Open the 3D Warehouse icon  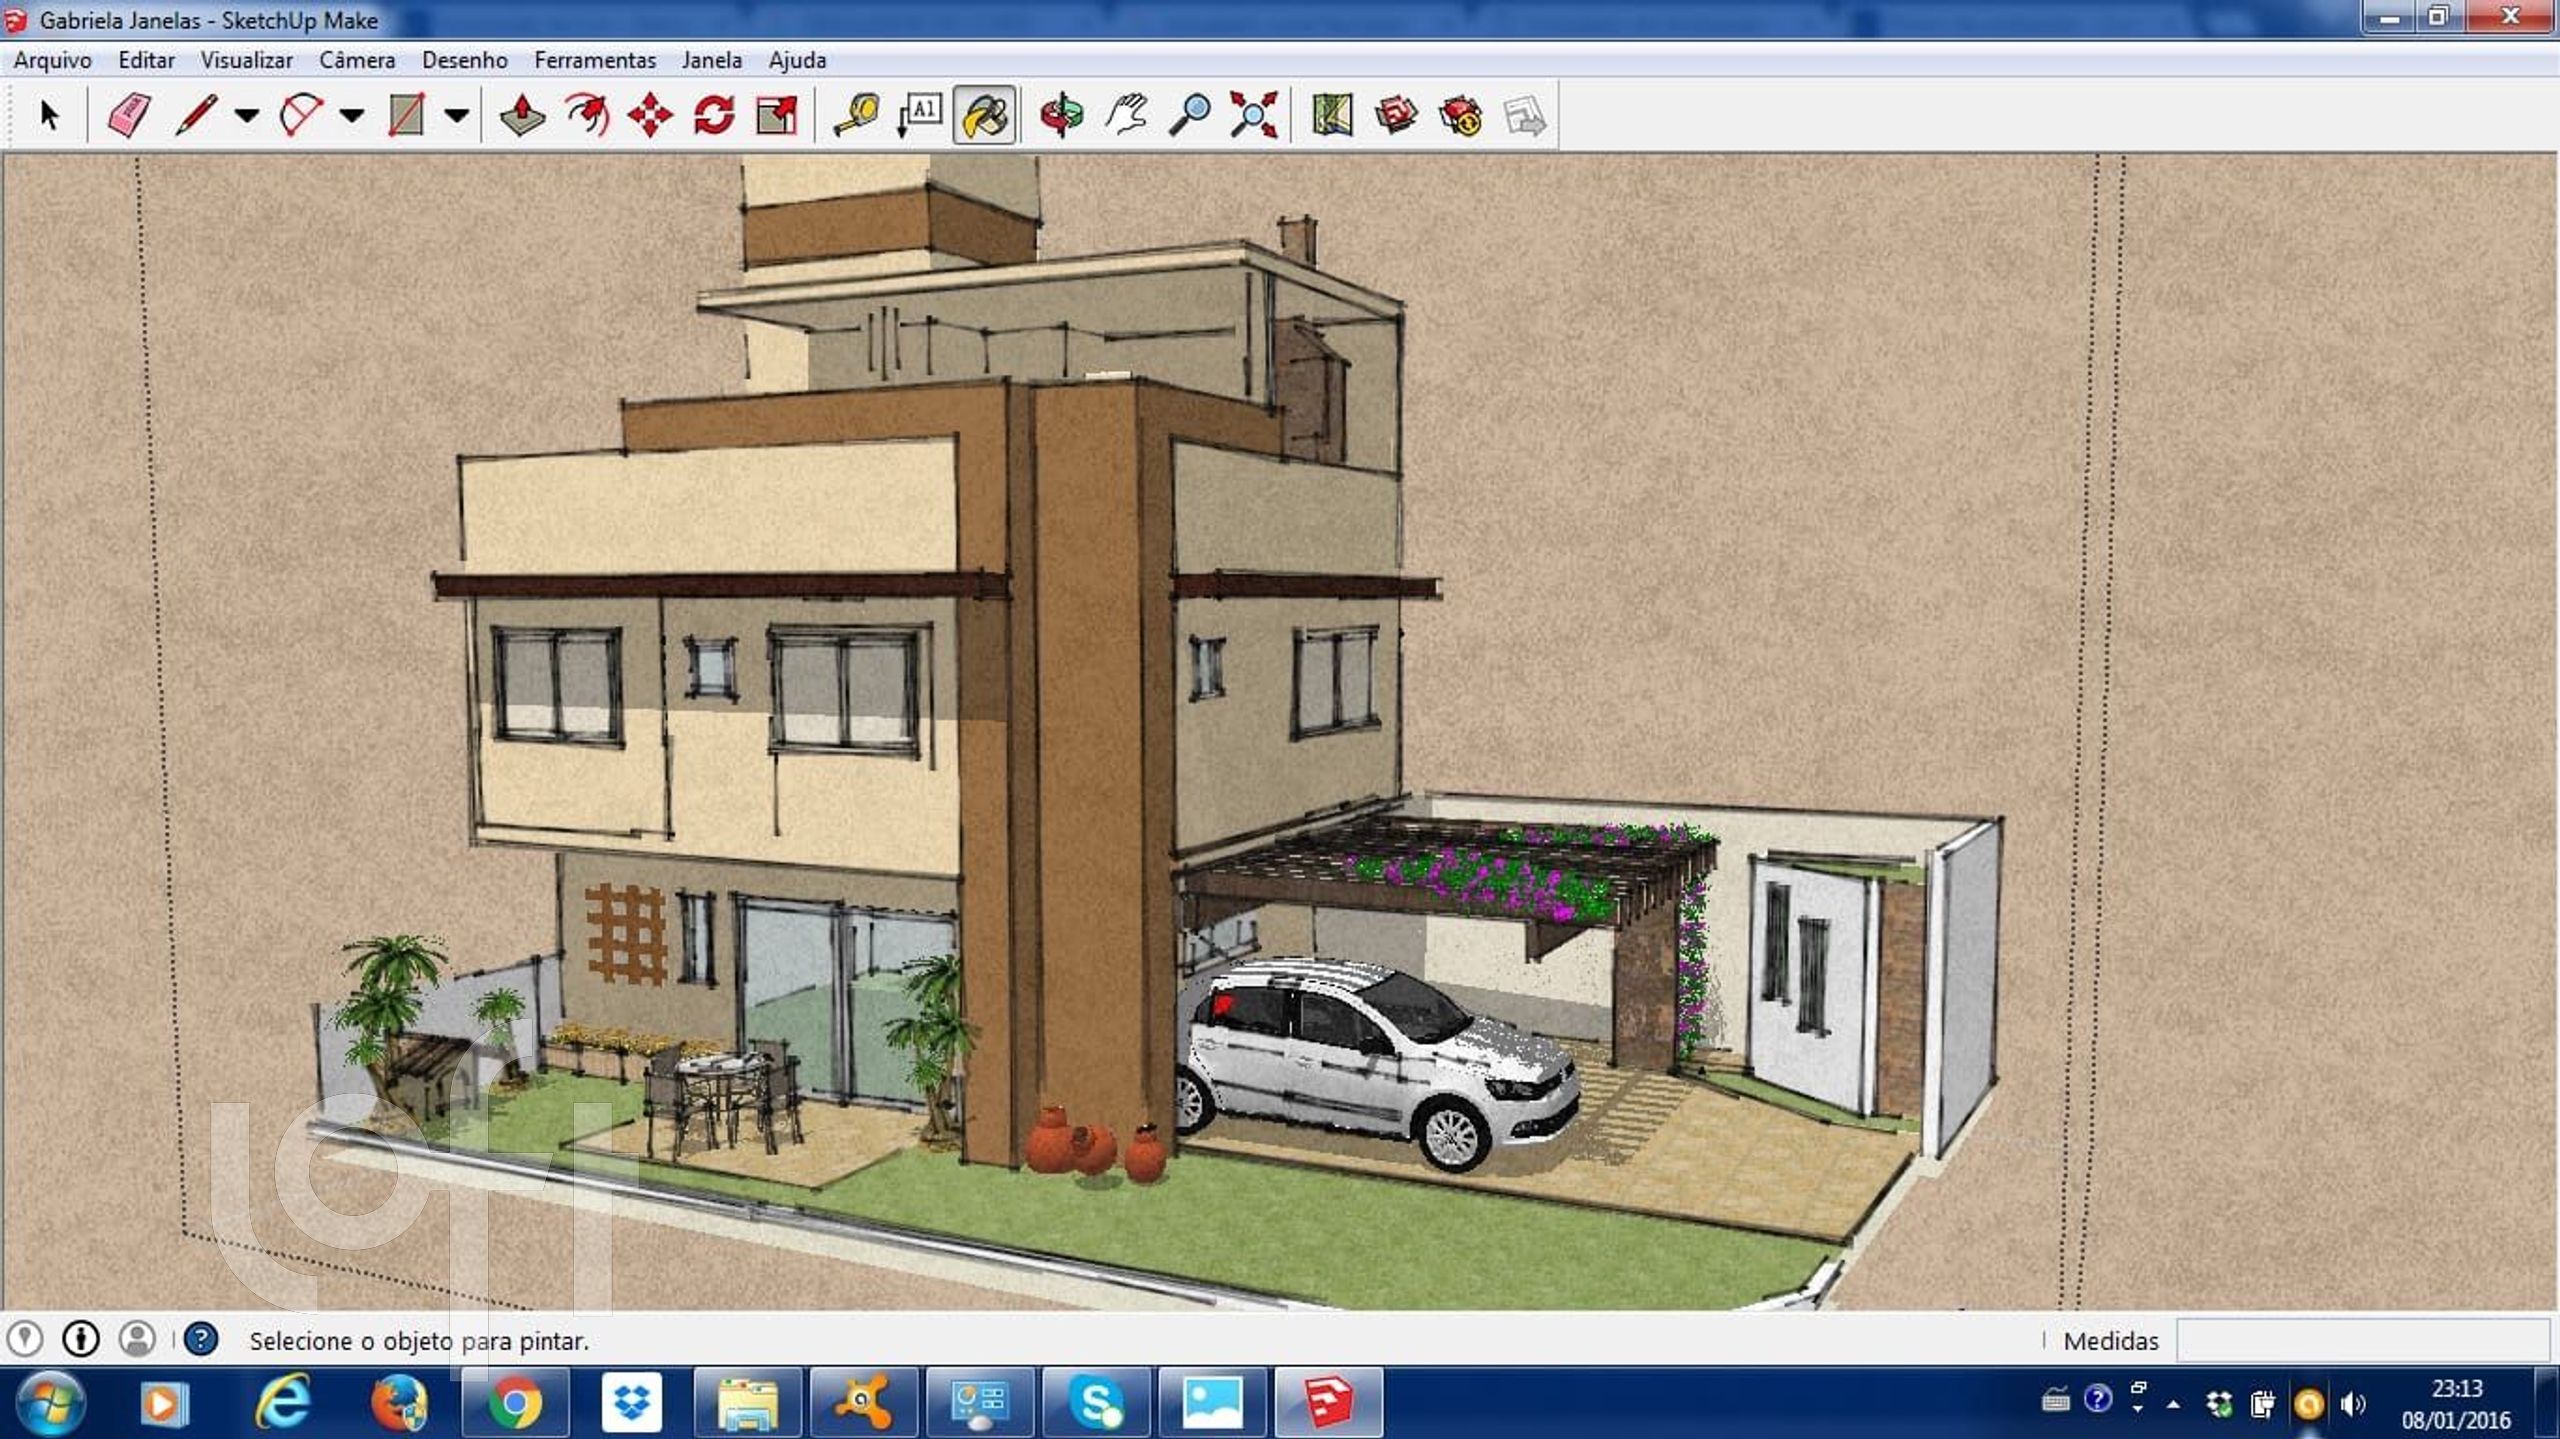1396,115
